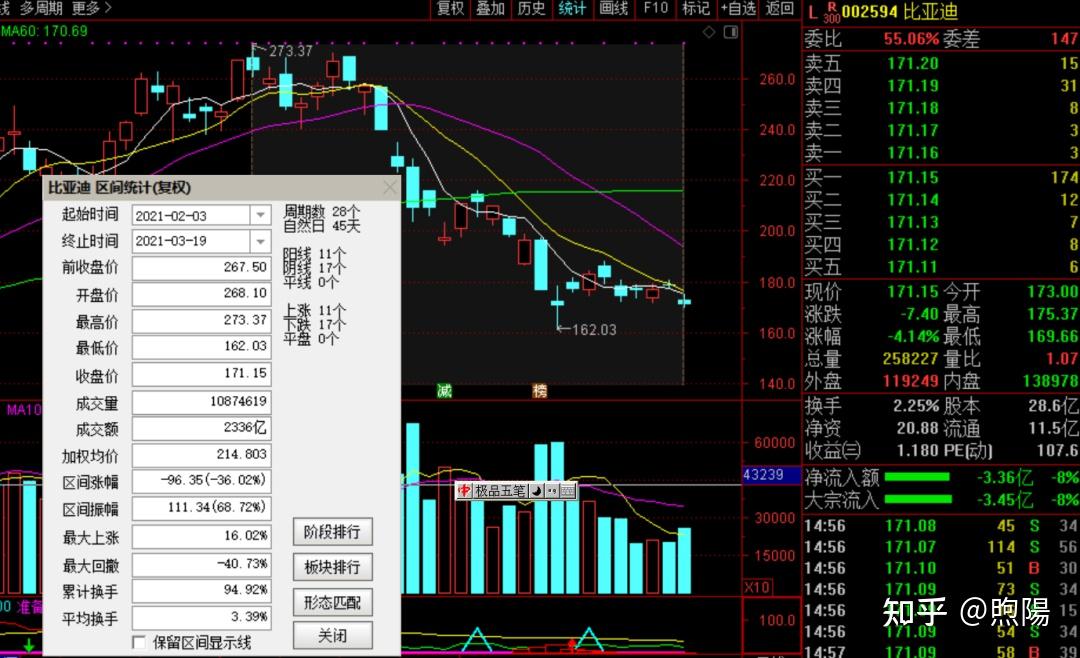Click the 标记 mark option

coord(695,8)
